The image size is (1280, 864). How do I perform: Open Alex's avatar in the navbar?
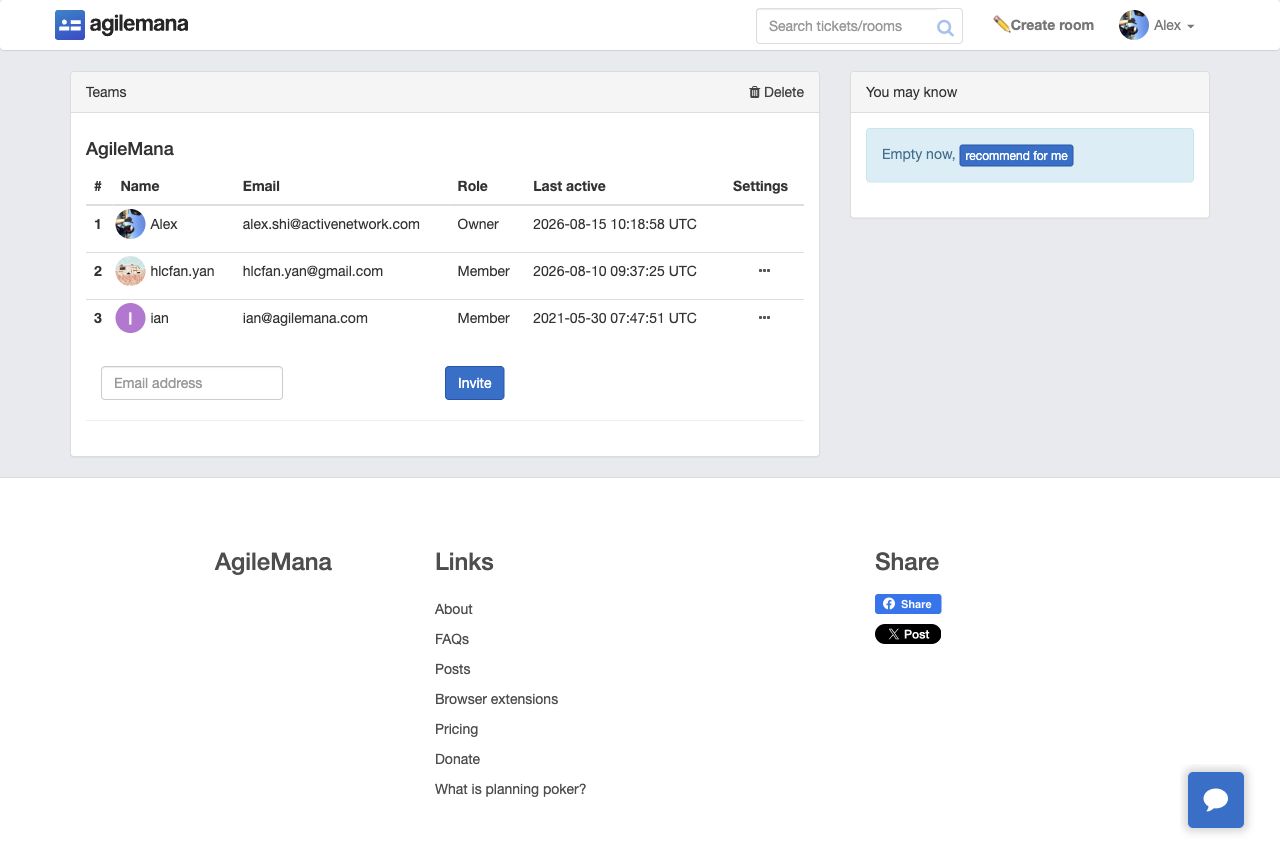pos(1134,25)
